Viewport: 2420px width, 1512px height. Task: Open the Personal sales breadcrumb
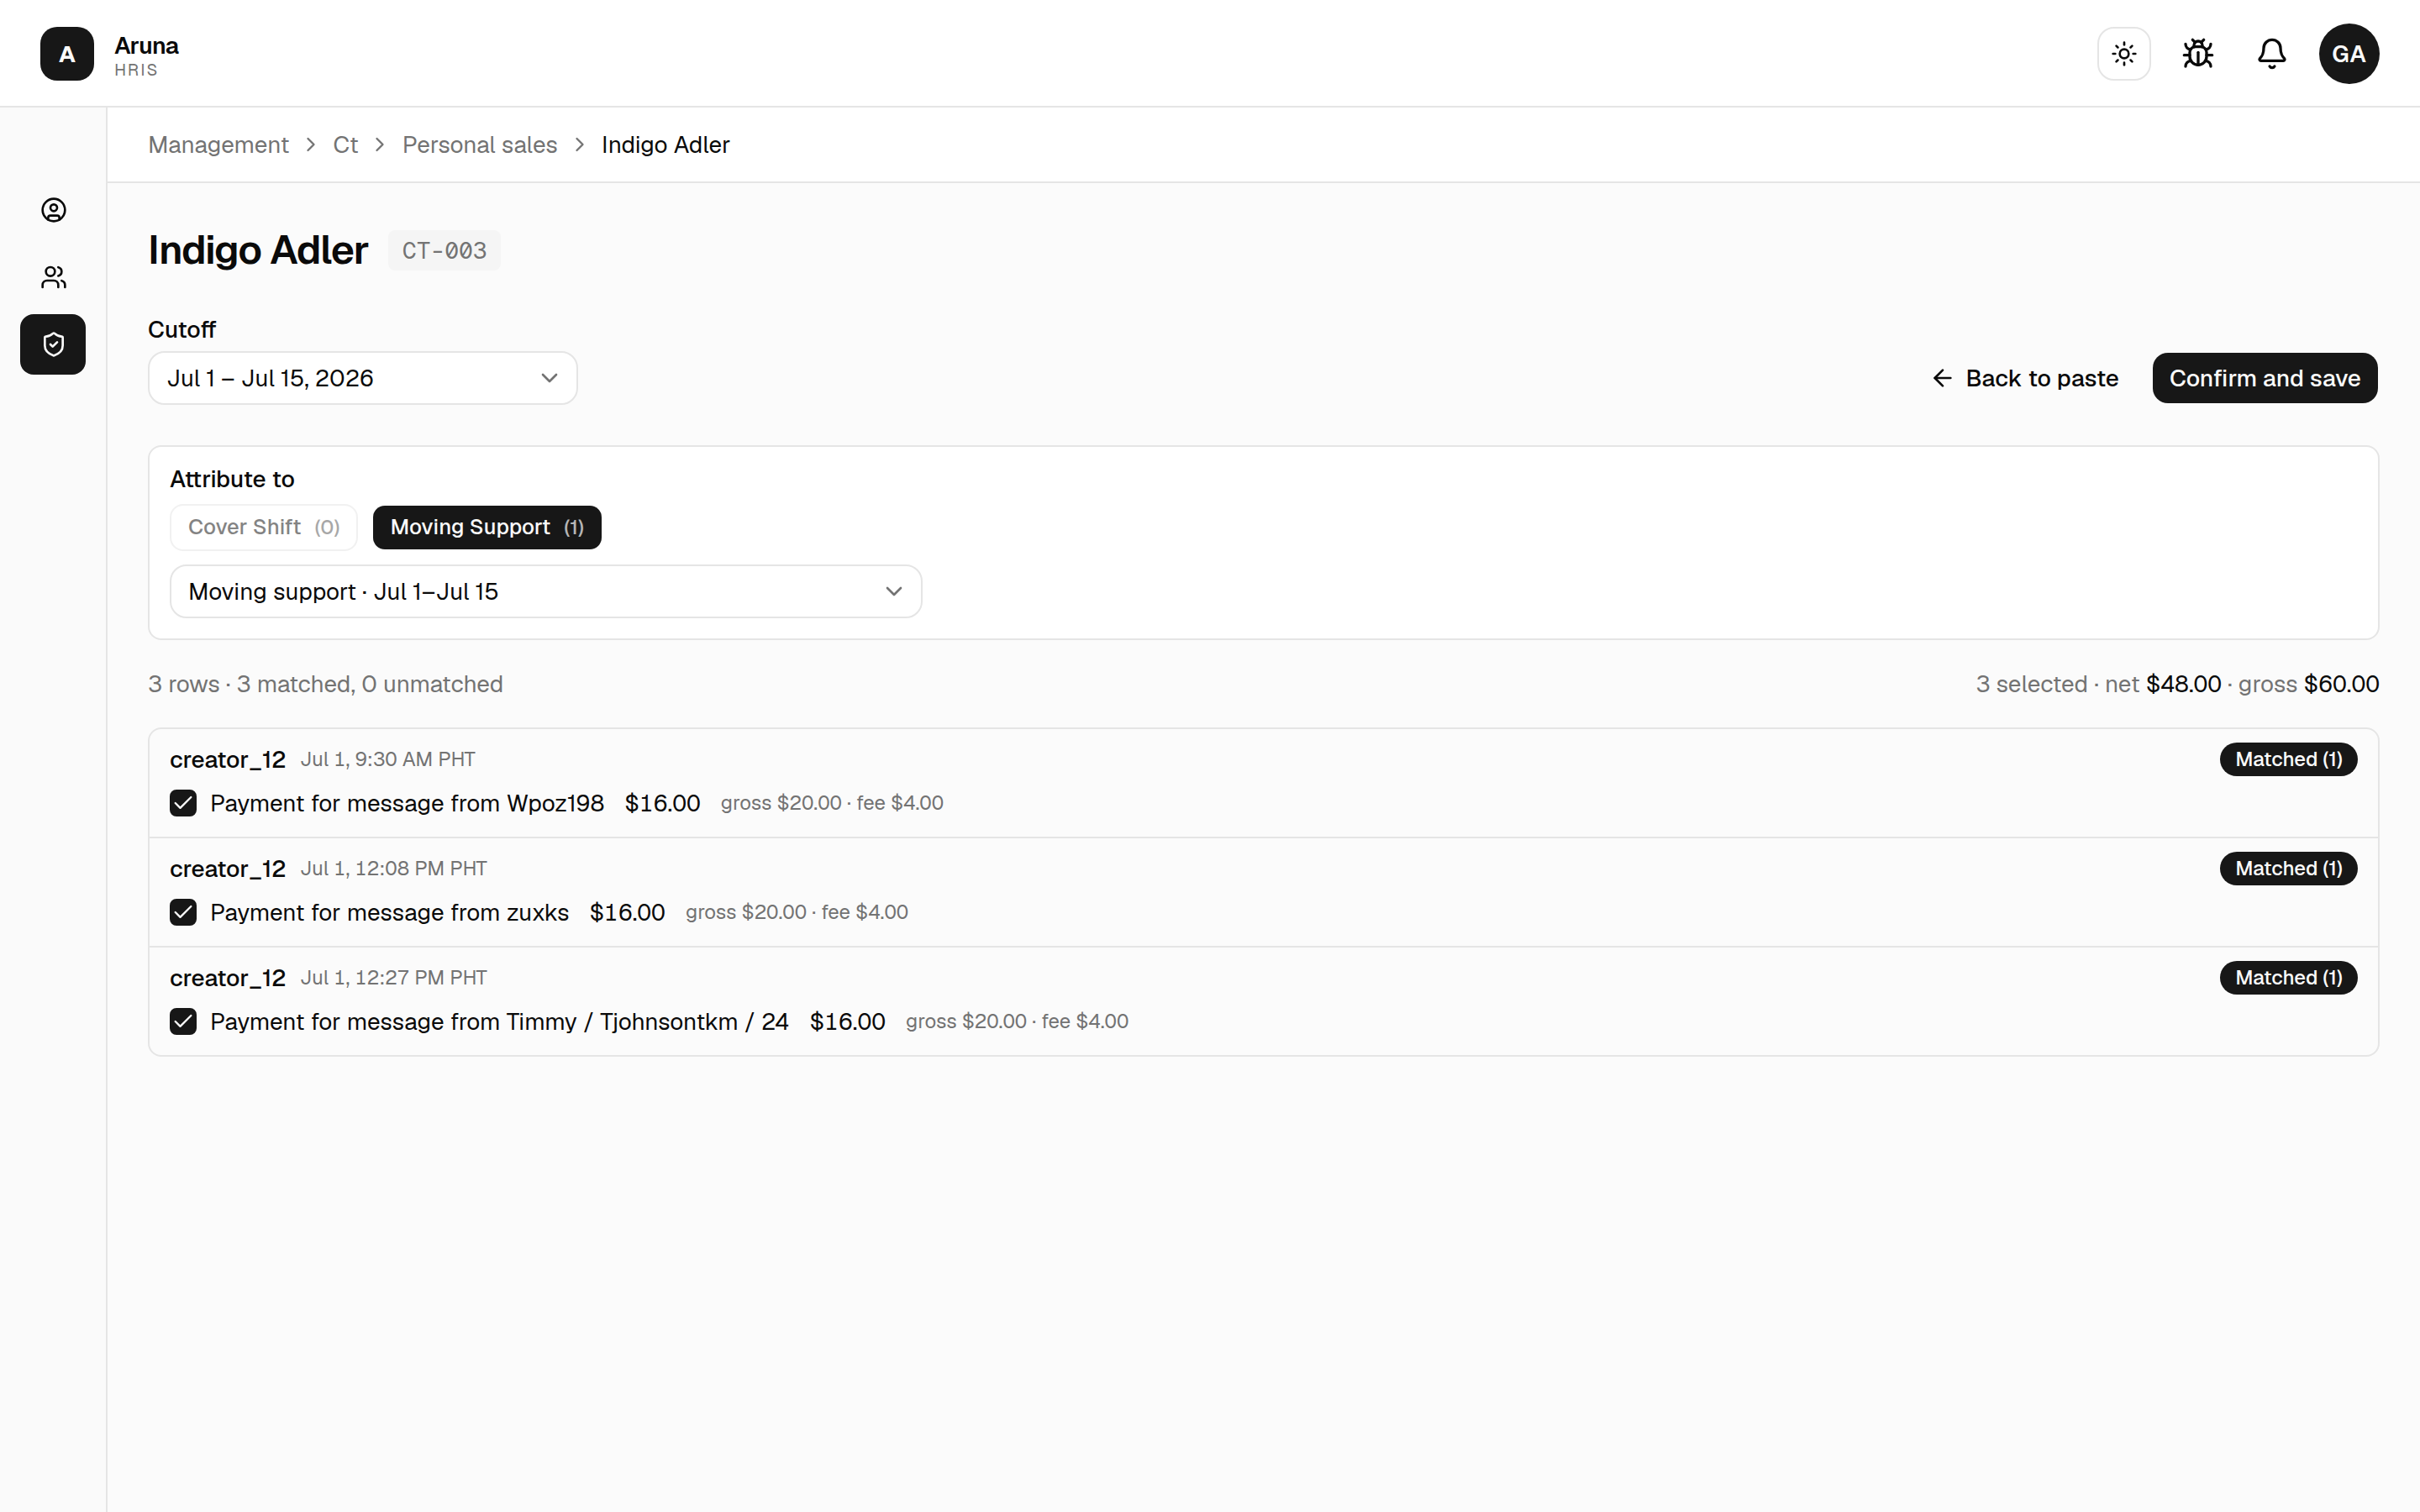(x=480, y=145)
